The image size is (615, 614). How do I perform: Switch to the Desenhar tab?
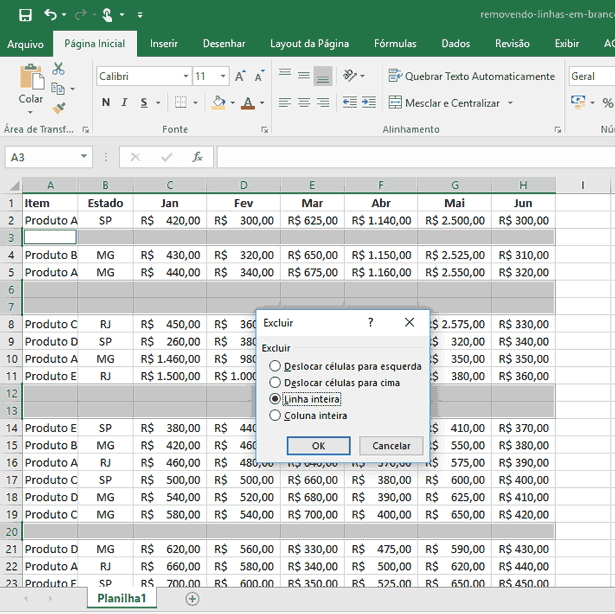point(224,44)
